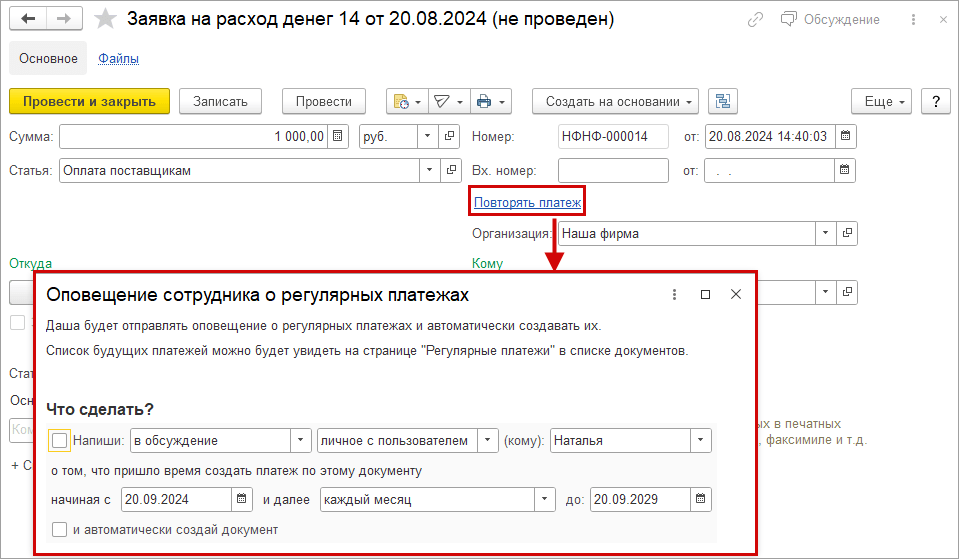Screen dimensions: 959x559
Task: Open calendar for start date 20.09.2024
Action: 242,500
